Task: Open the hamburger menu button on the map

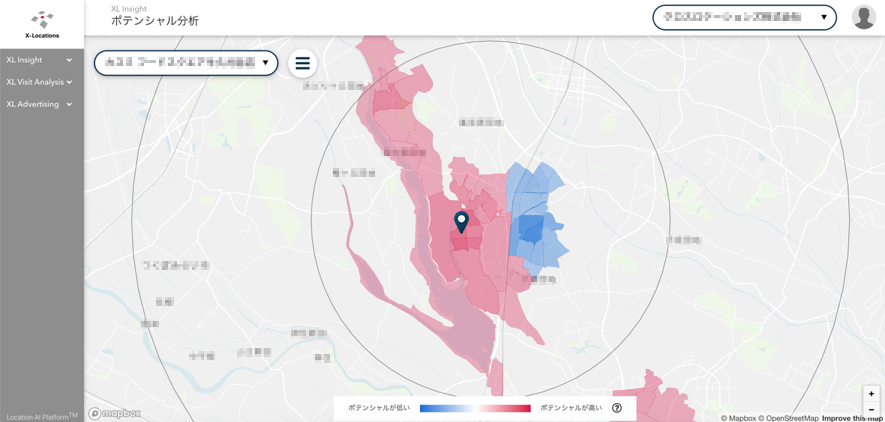Action: (x=303, y=63)
